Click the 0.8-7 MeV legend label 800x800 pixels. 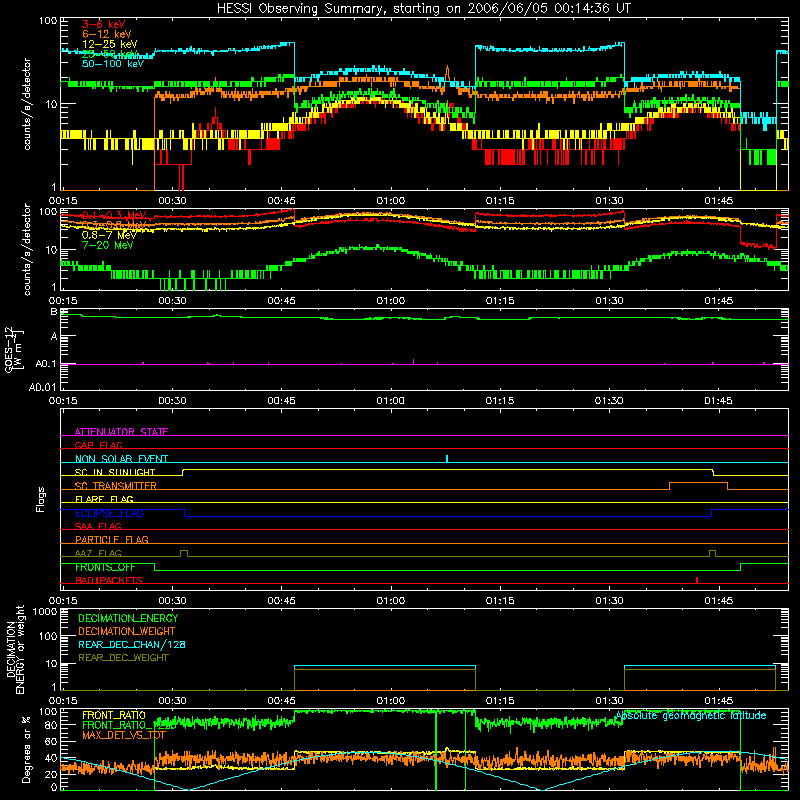click(x=109, y=235)
